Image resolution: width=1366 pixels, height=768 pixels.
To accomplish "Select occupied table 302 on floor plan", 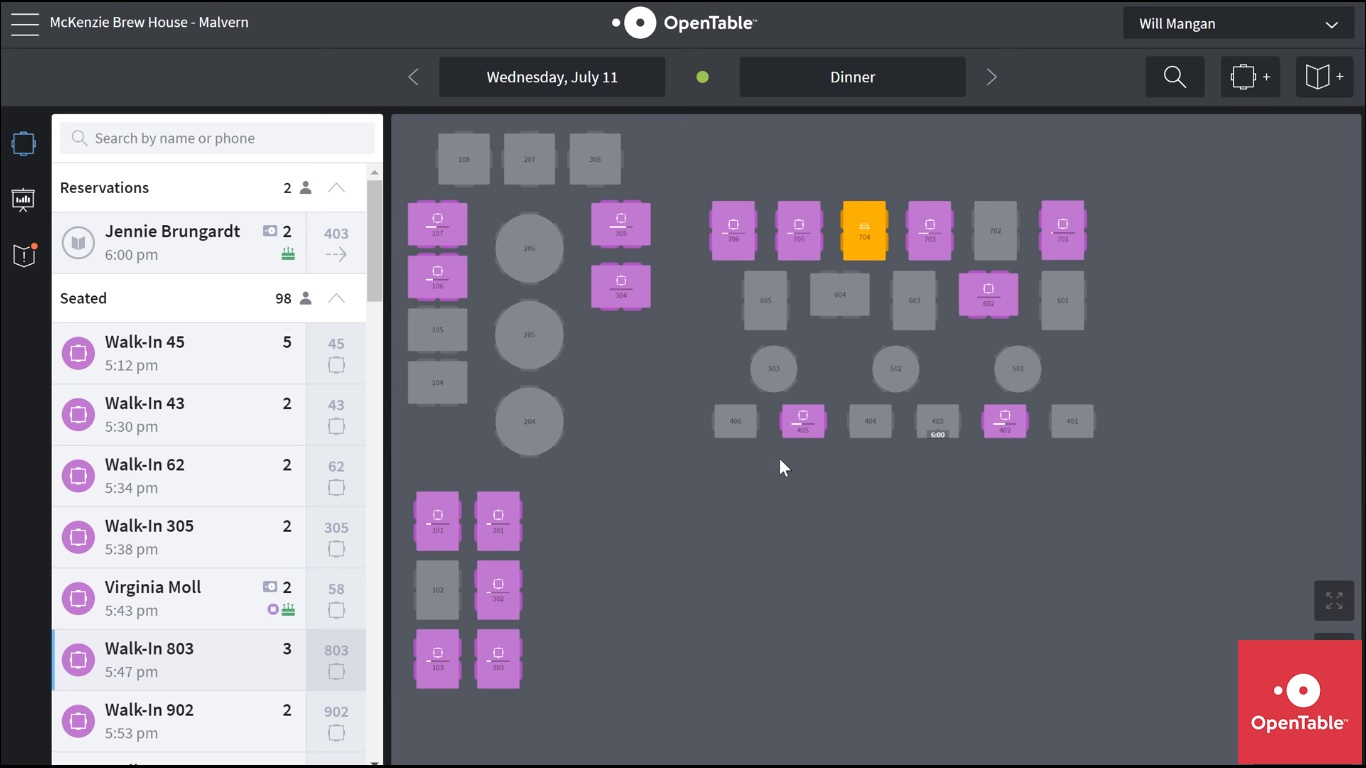I will [x=498, y=590].
